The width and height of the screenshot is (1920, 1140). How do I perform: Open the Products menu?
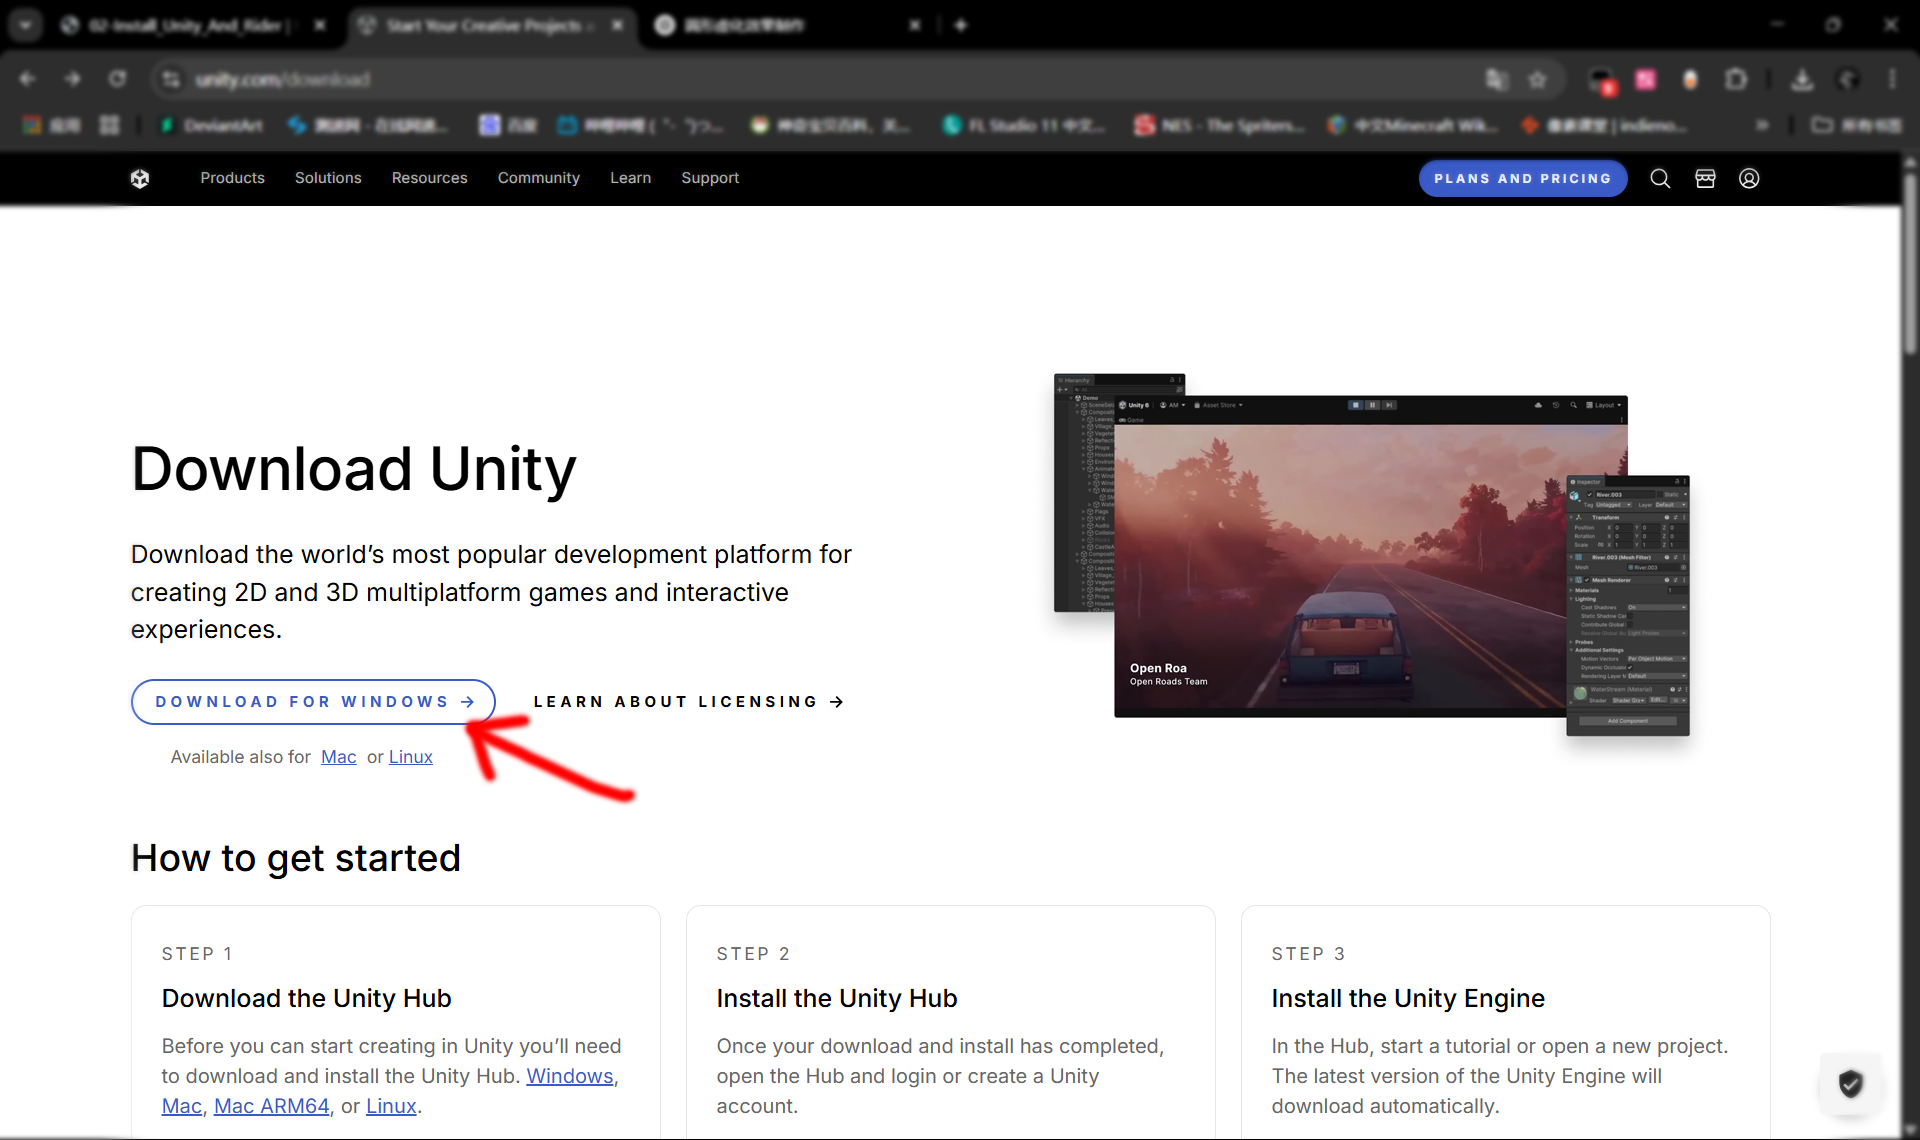[x=232, y=178]
